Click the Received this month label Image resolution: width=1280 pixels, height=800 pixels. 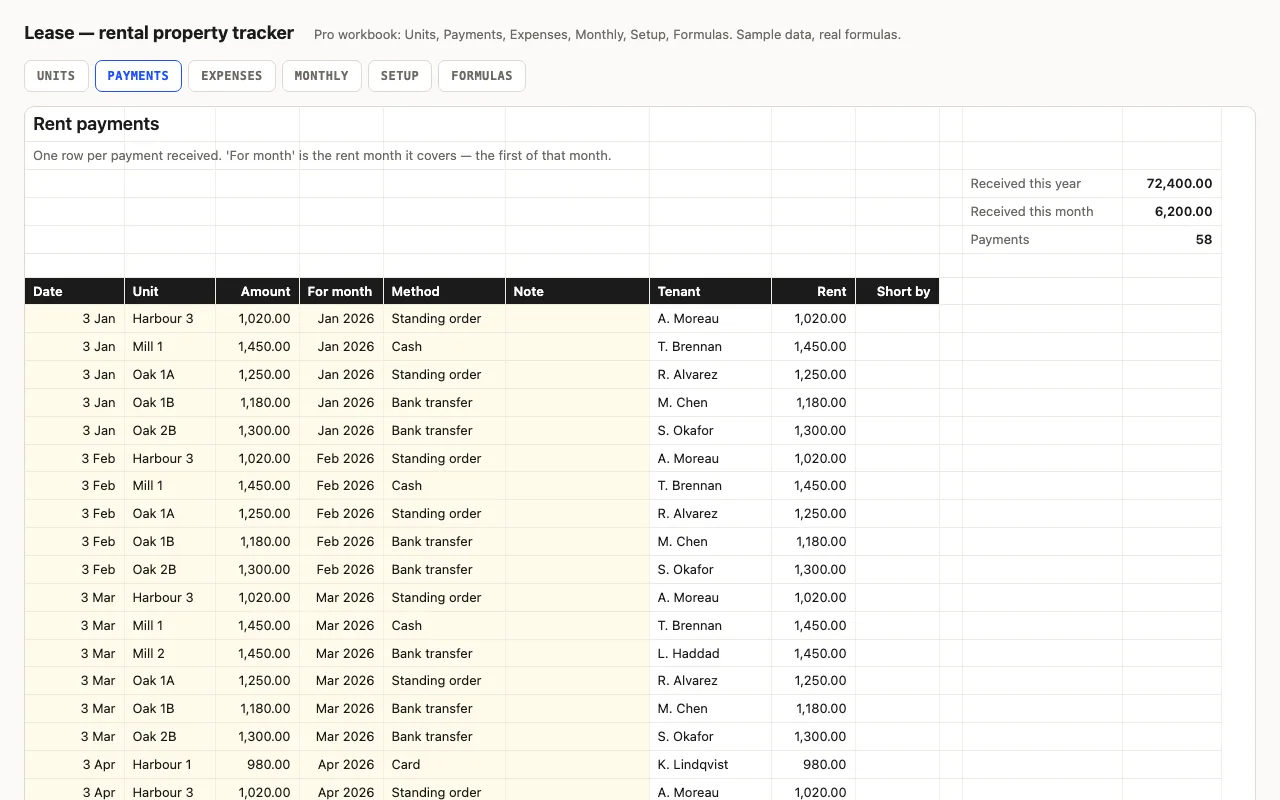coord(1032,212)
